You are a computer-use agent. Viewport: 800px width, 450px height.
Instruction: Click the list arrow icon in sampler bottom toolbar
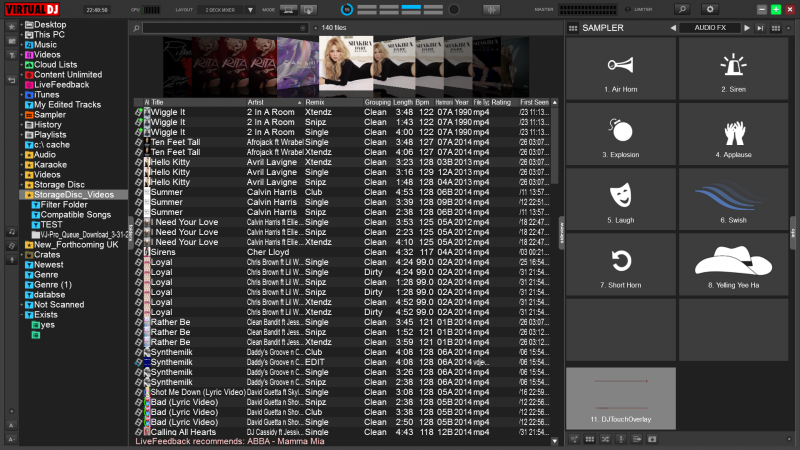tap(636, 439)
